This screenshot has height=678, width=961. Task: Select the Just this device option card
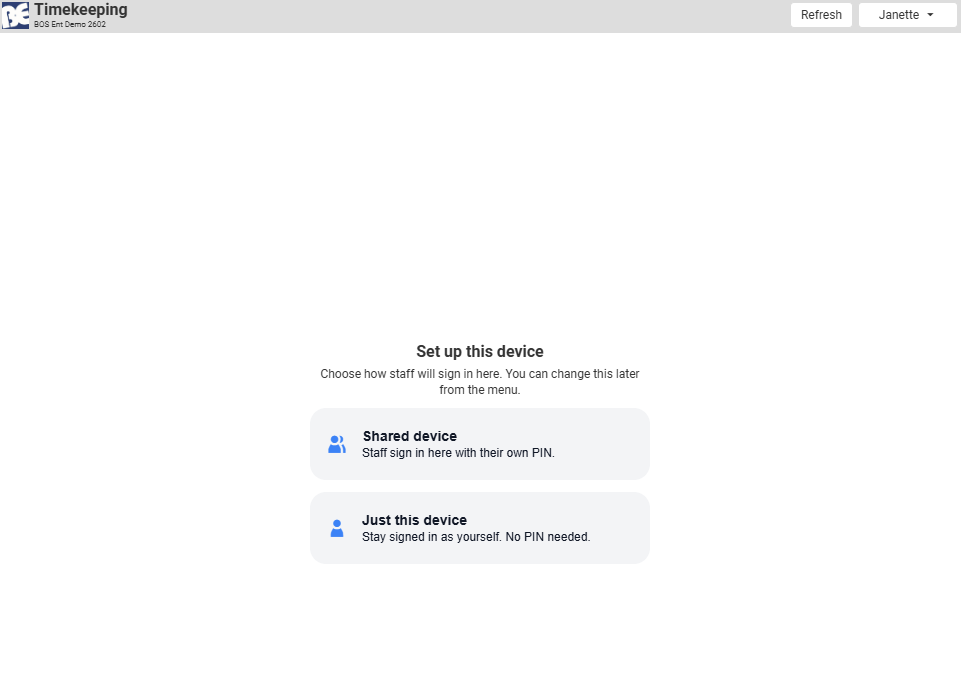click(x=480, y=528)
